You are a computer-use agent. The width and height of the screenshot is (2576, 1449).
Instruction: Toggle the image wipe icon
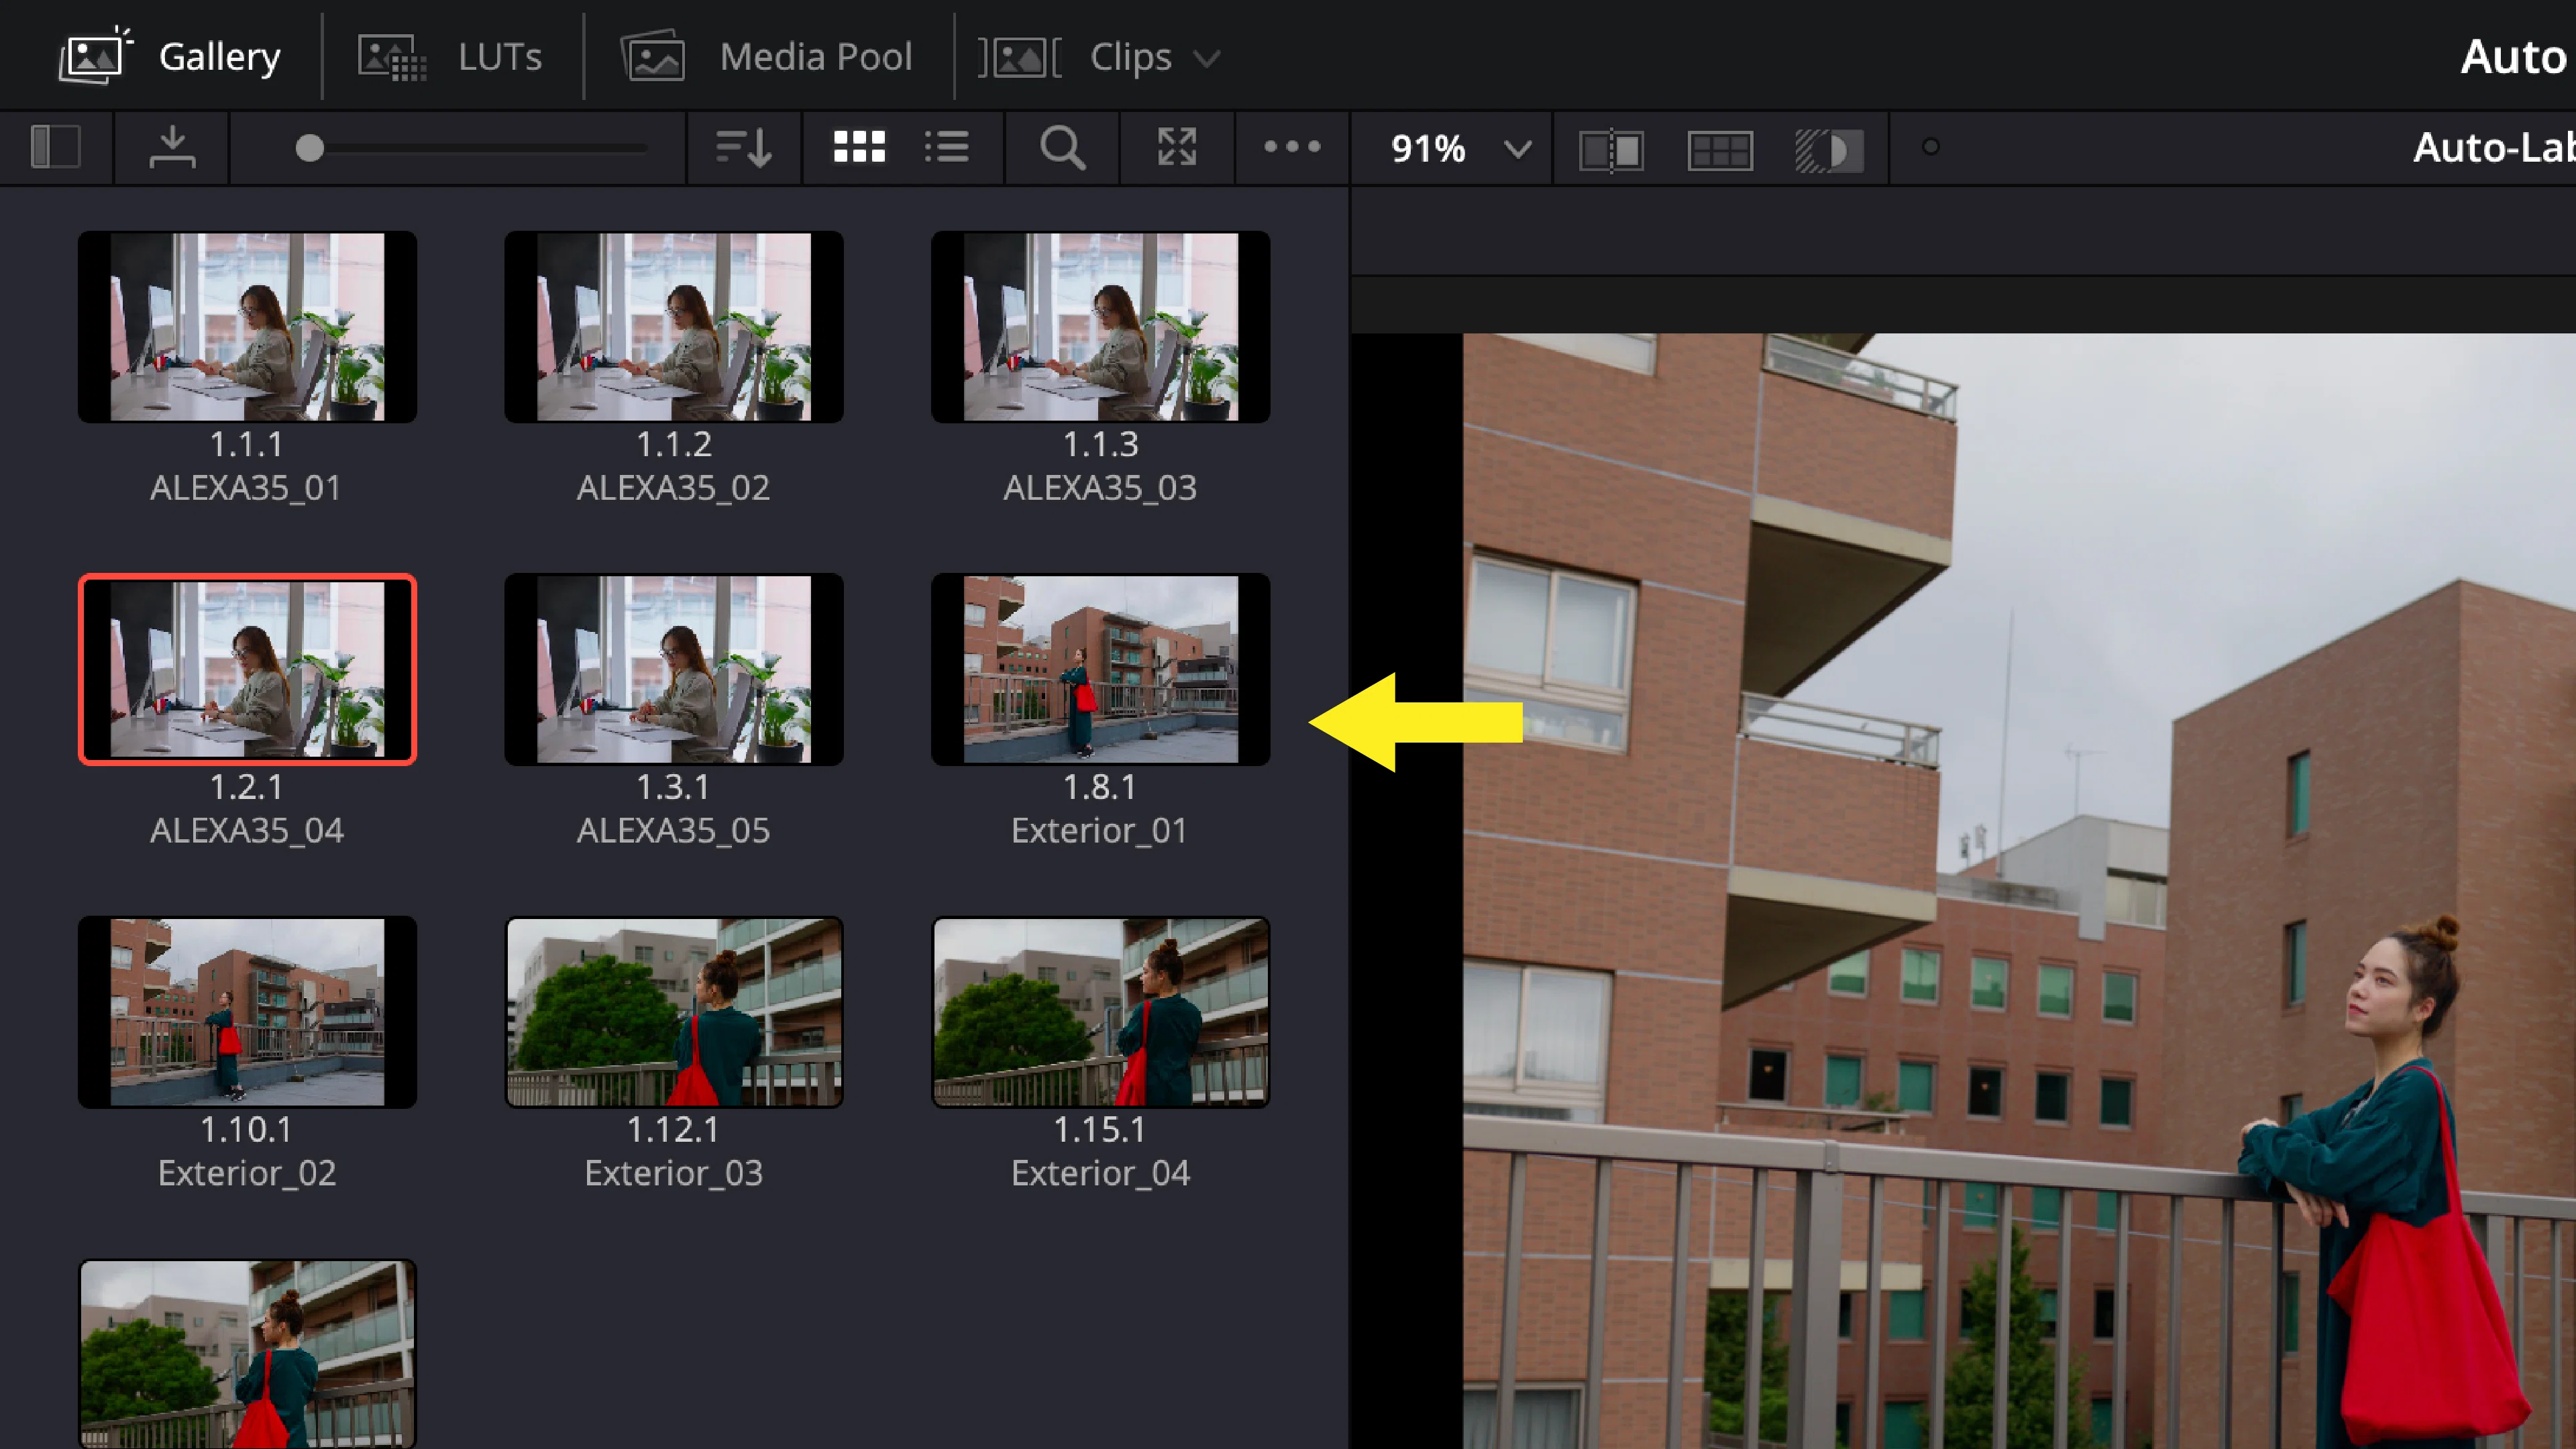(1611, 150)
